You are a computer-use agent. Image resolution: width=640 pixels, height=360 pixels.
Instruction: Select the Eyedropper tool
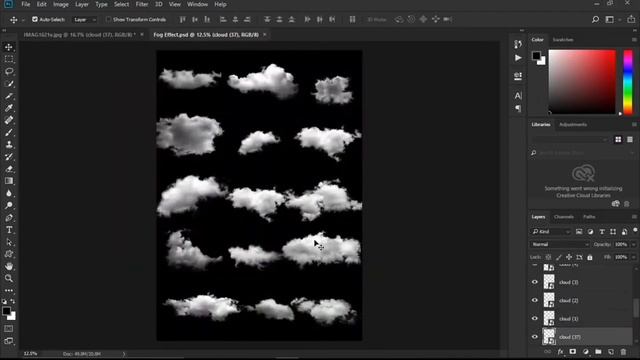(x=9, y=108)
